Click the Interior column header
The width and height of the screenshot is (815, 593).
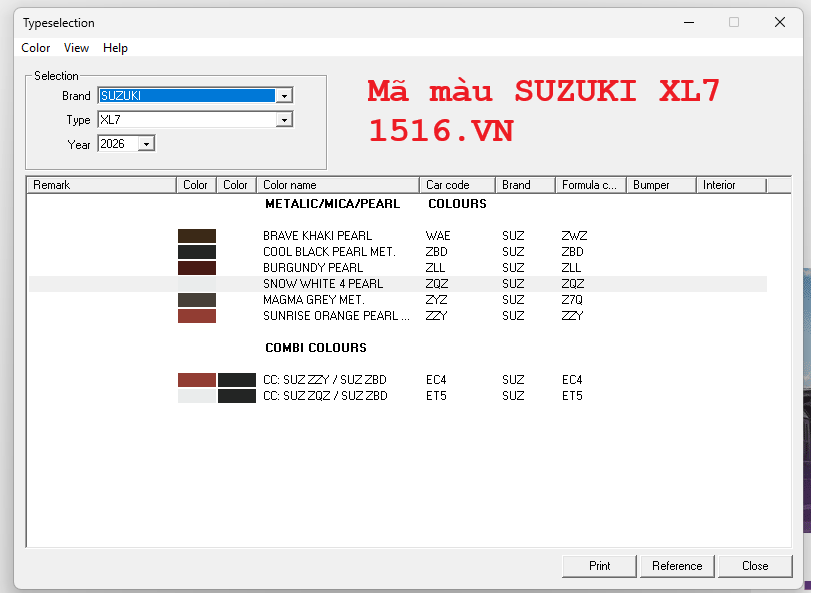[731, 185]
